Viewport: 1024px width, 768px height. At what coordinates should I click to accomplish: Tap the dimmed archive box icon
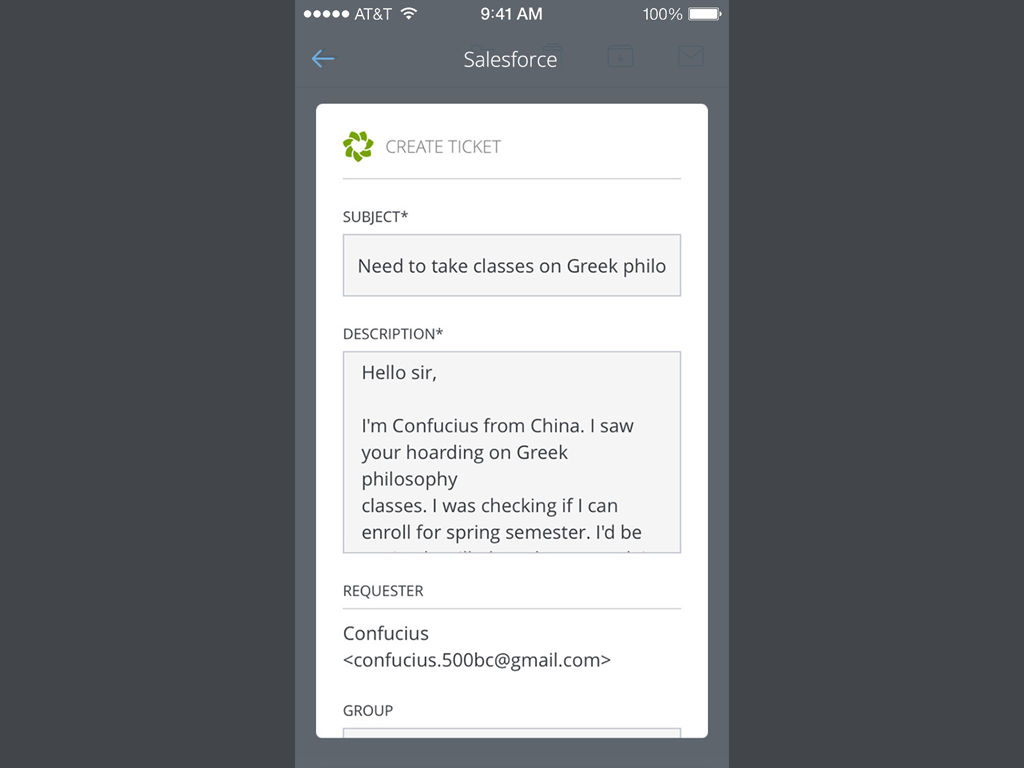pyautogui.click(x=620, y=57)
